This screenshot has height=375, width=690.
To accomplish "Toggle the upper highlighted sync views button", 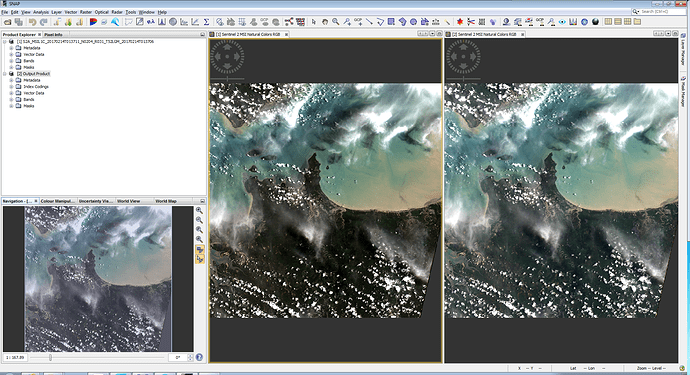I will (x=200, y=250).
